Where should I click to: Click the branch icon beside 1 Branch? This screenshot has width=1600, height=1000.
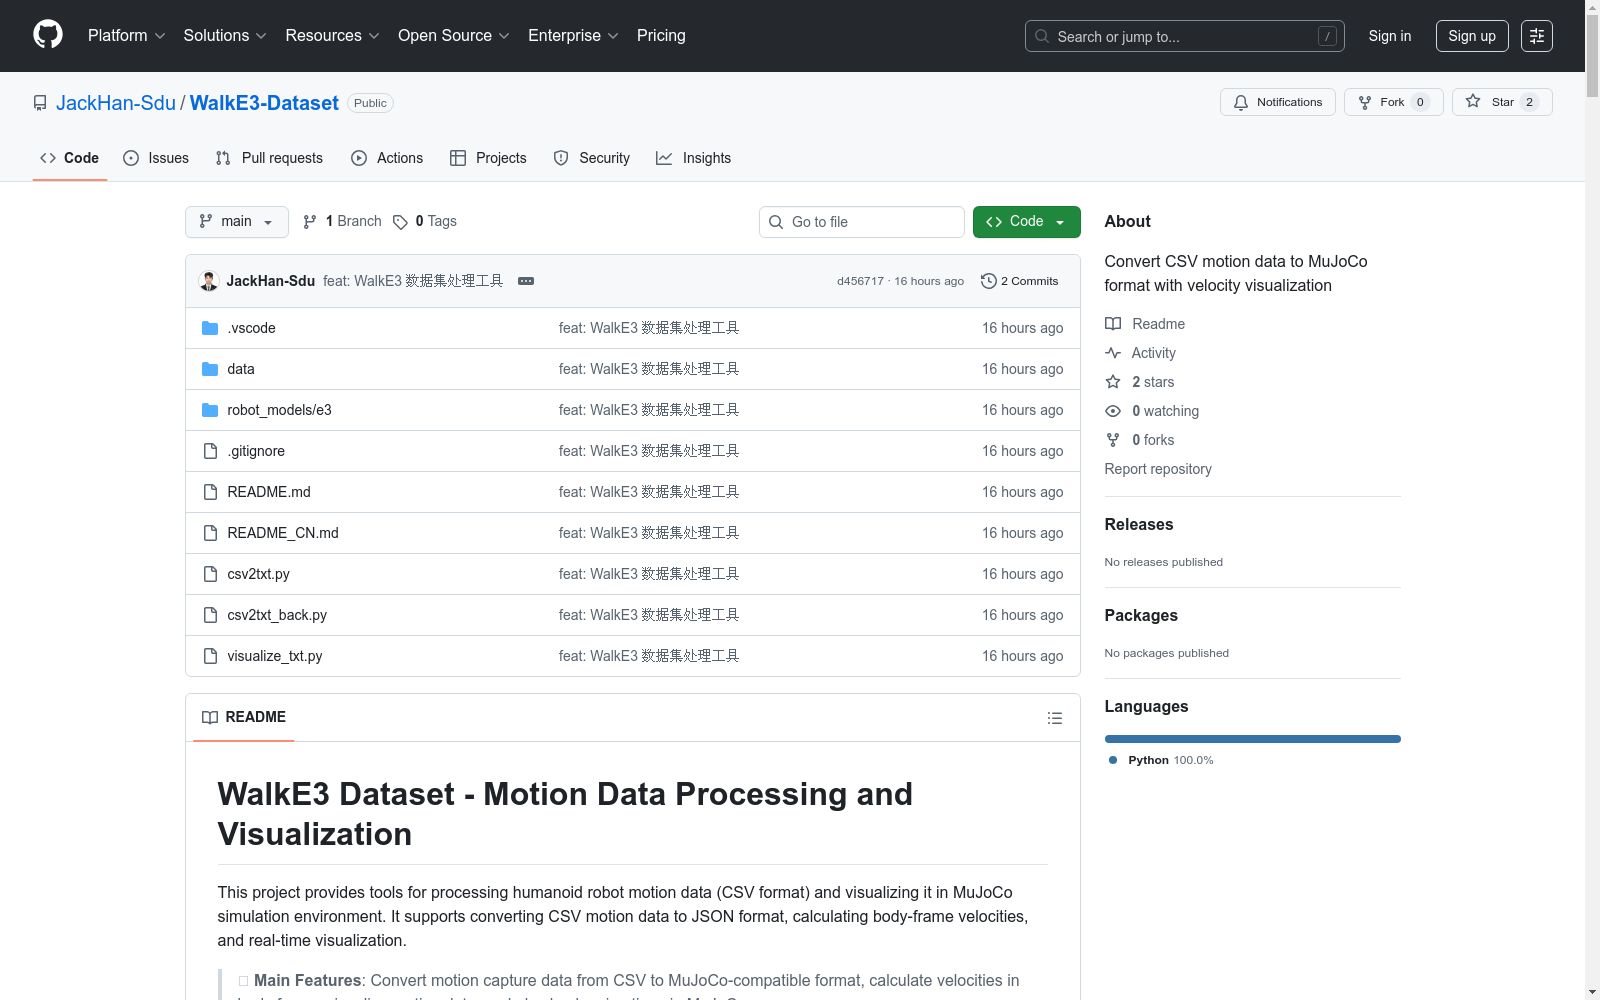(x=310, y=222)
